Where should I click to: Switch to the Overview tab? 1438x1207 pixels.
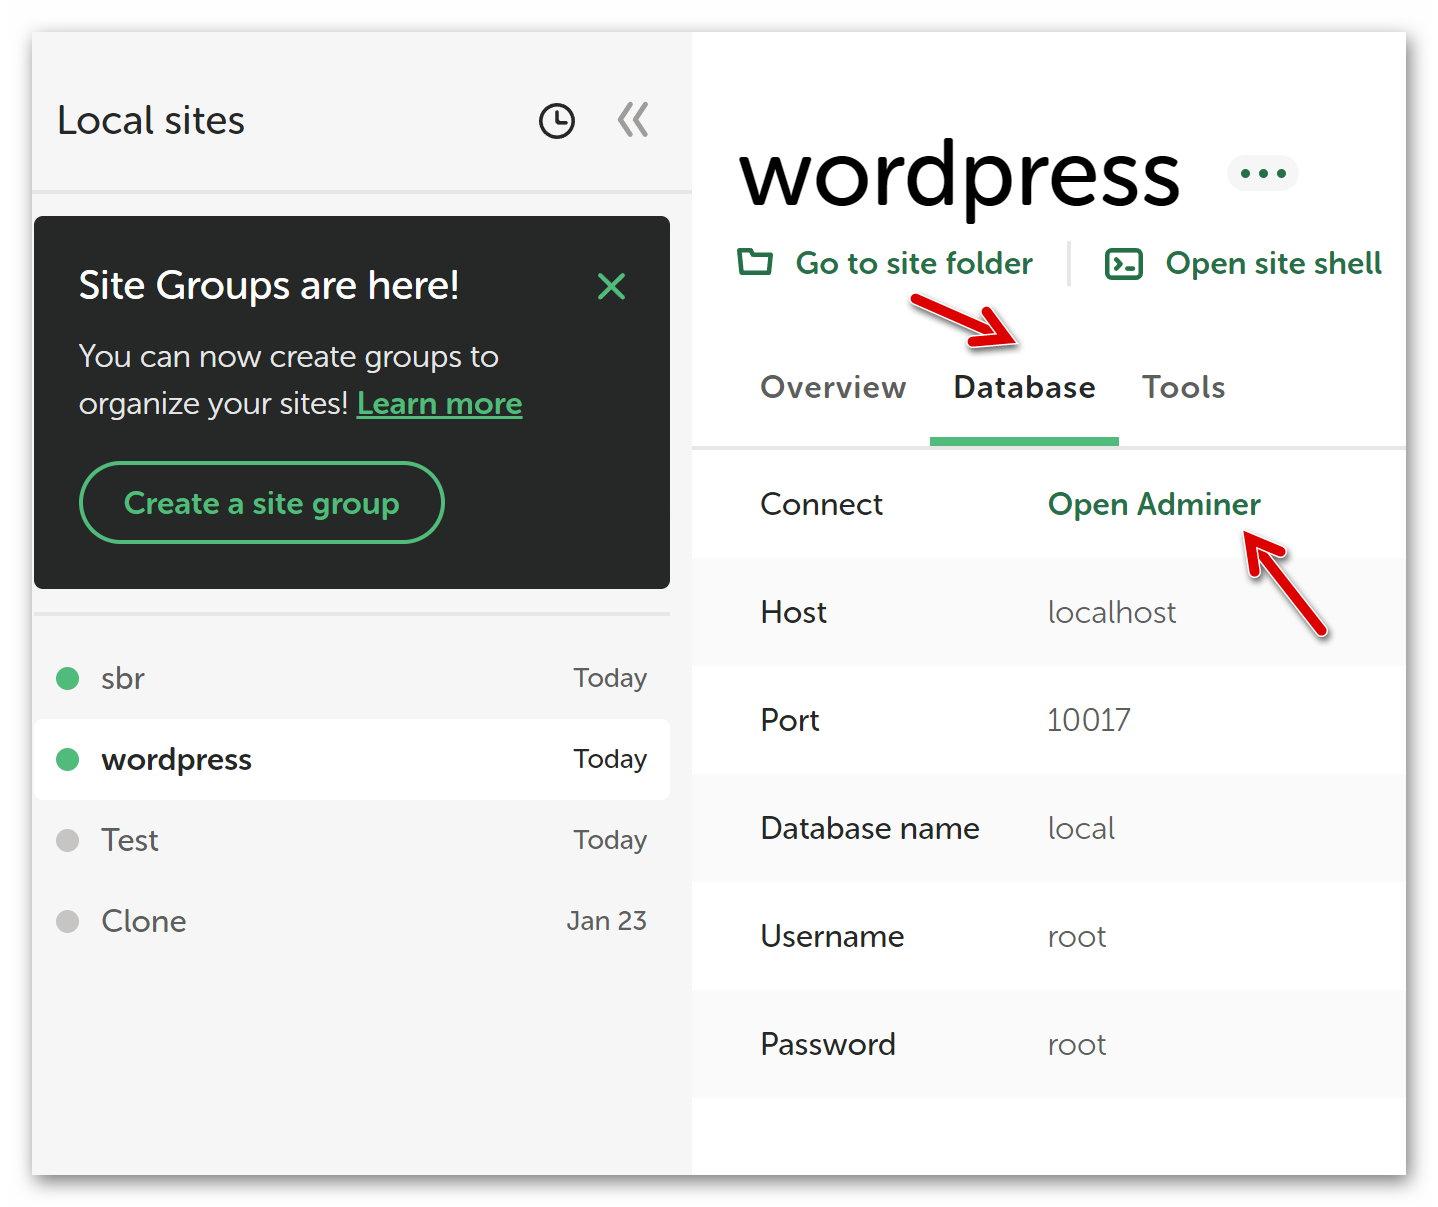[833, 387]
